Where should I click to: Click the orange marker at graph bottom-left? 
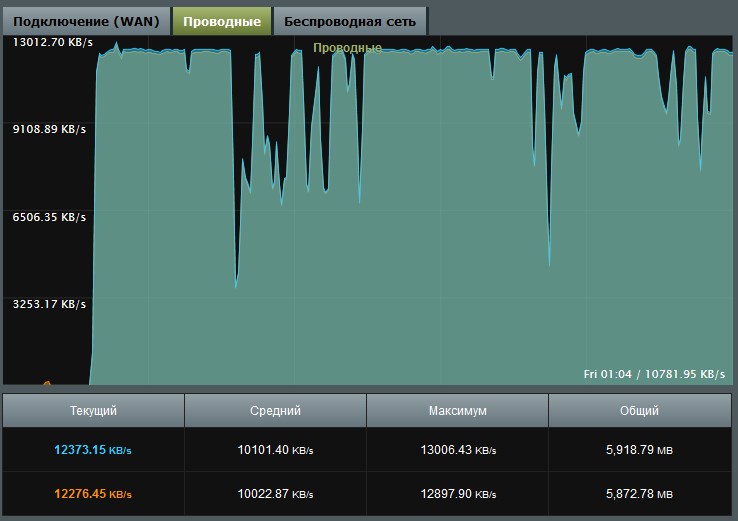pos(46,382)
